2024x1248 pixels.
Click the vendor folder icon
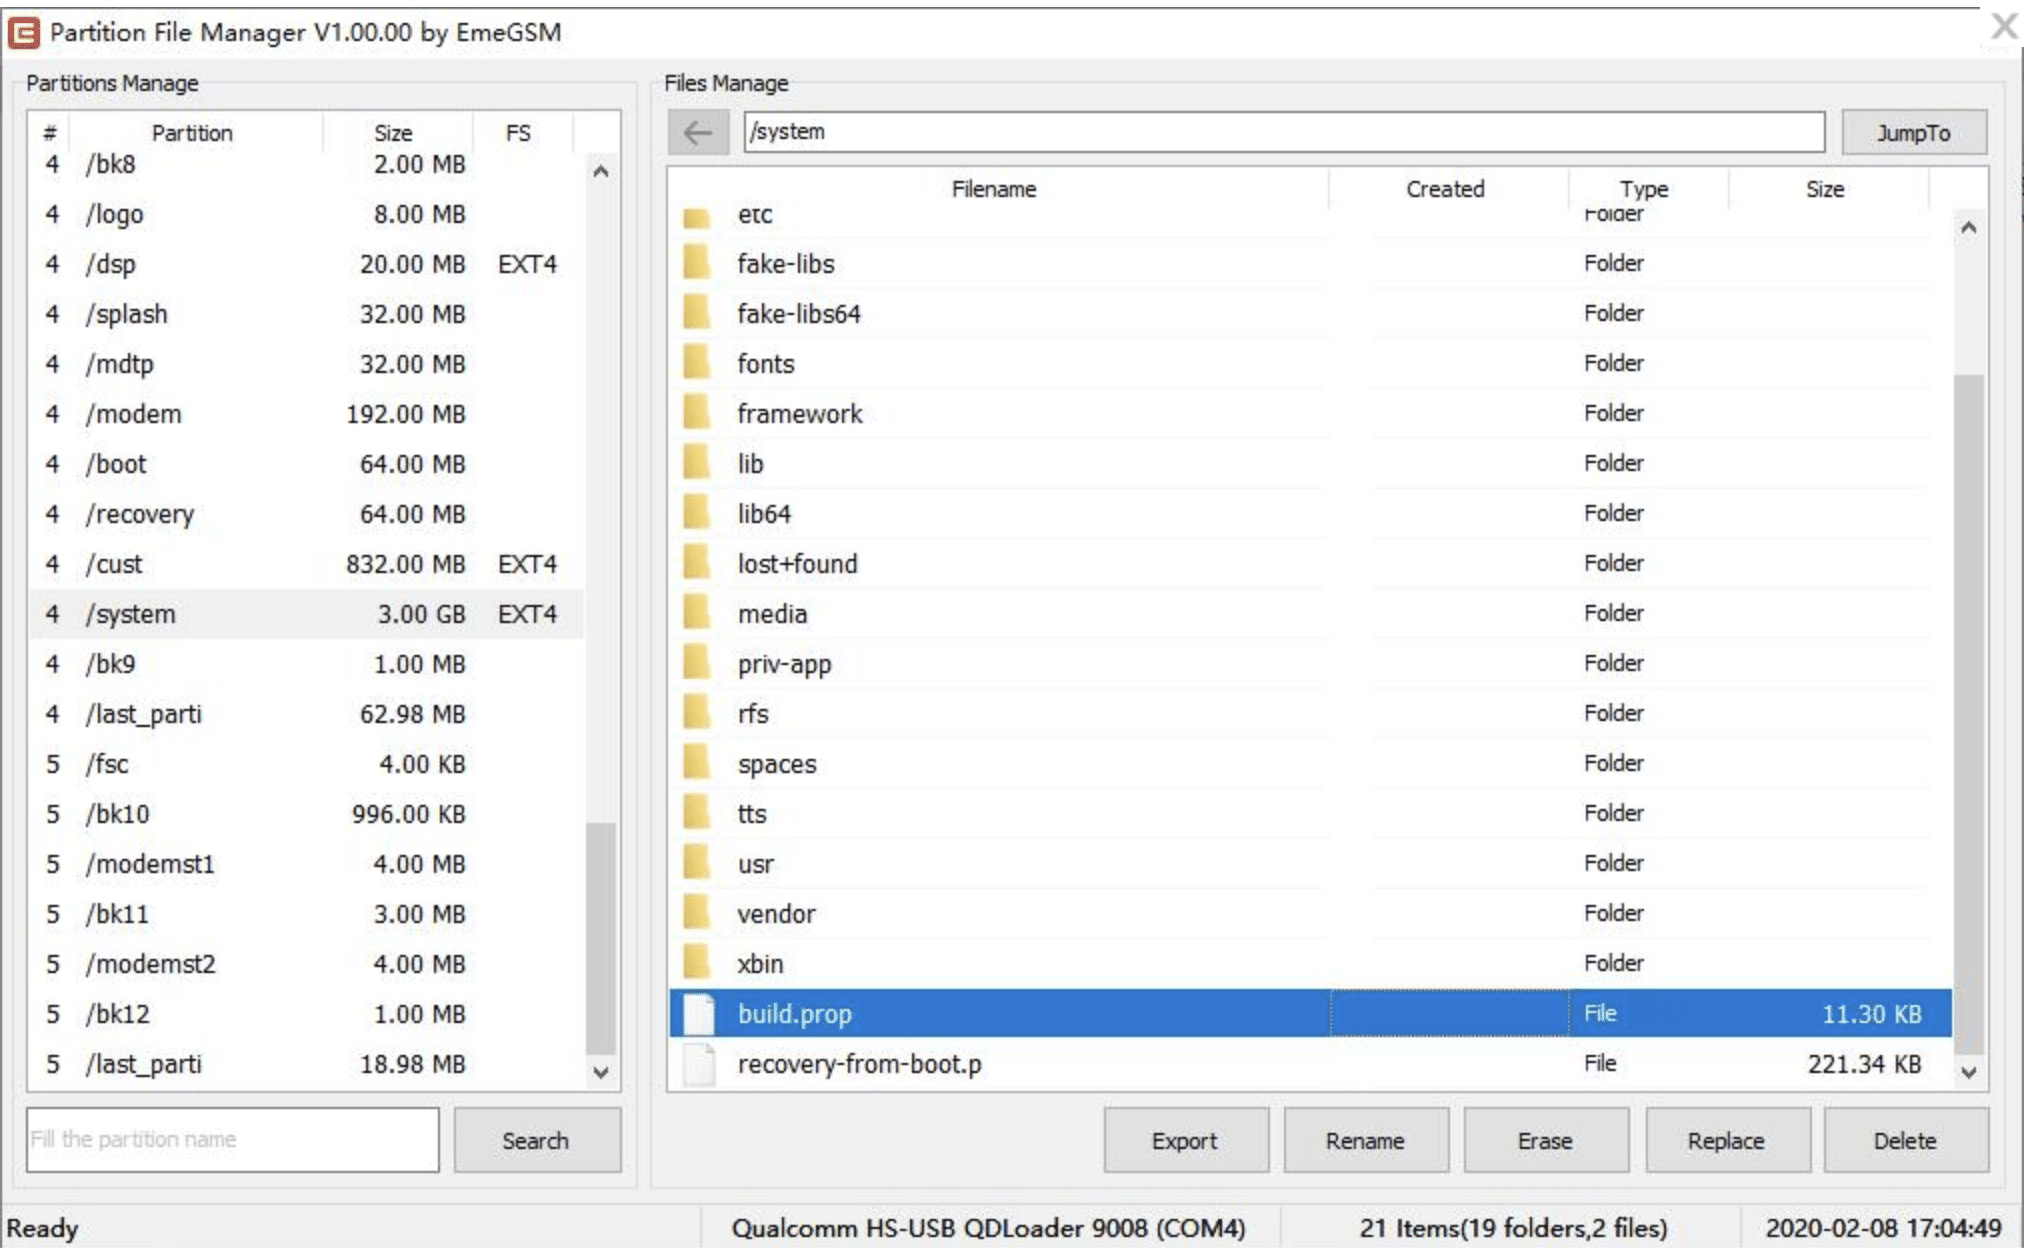[x=697, y=913]
